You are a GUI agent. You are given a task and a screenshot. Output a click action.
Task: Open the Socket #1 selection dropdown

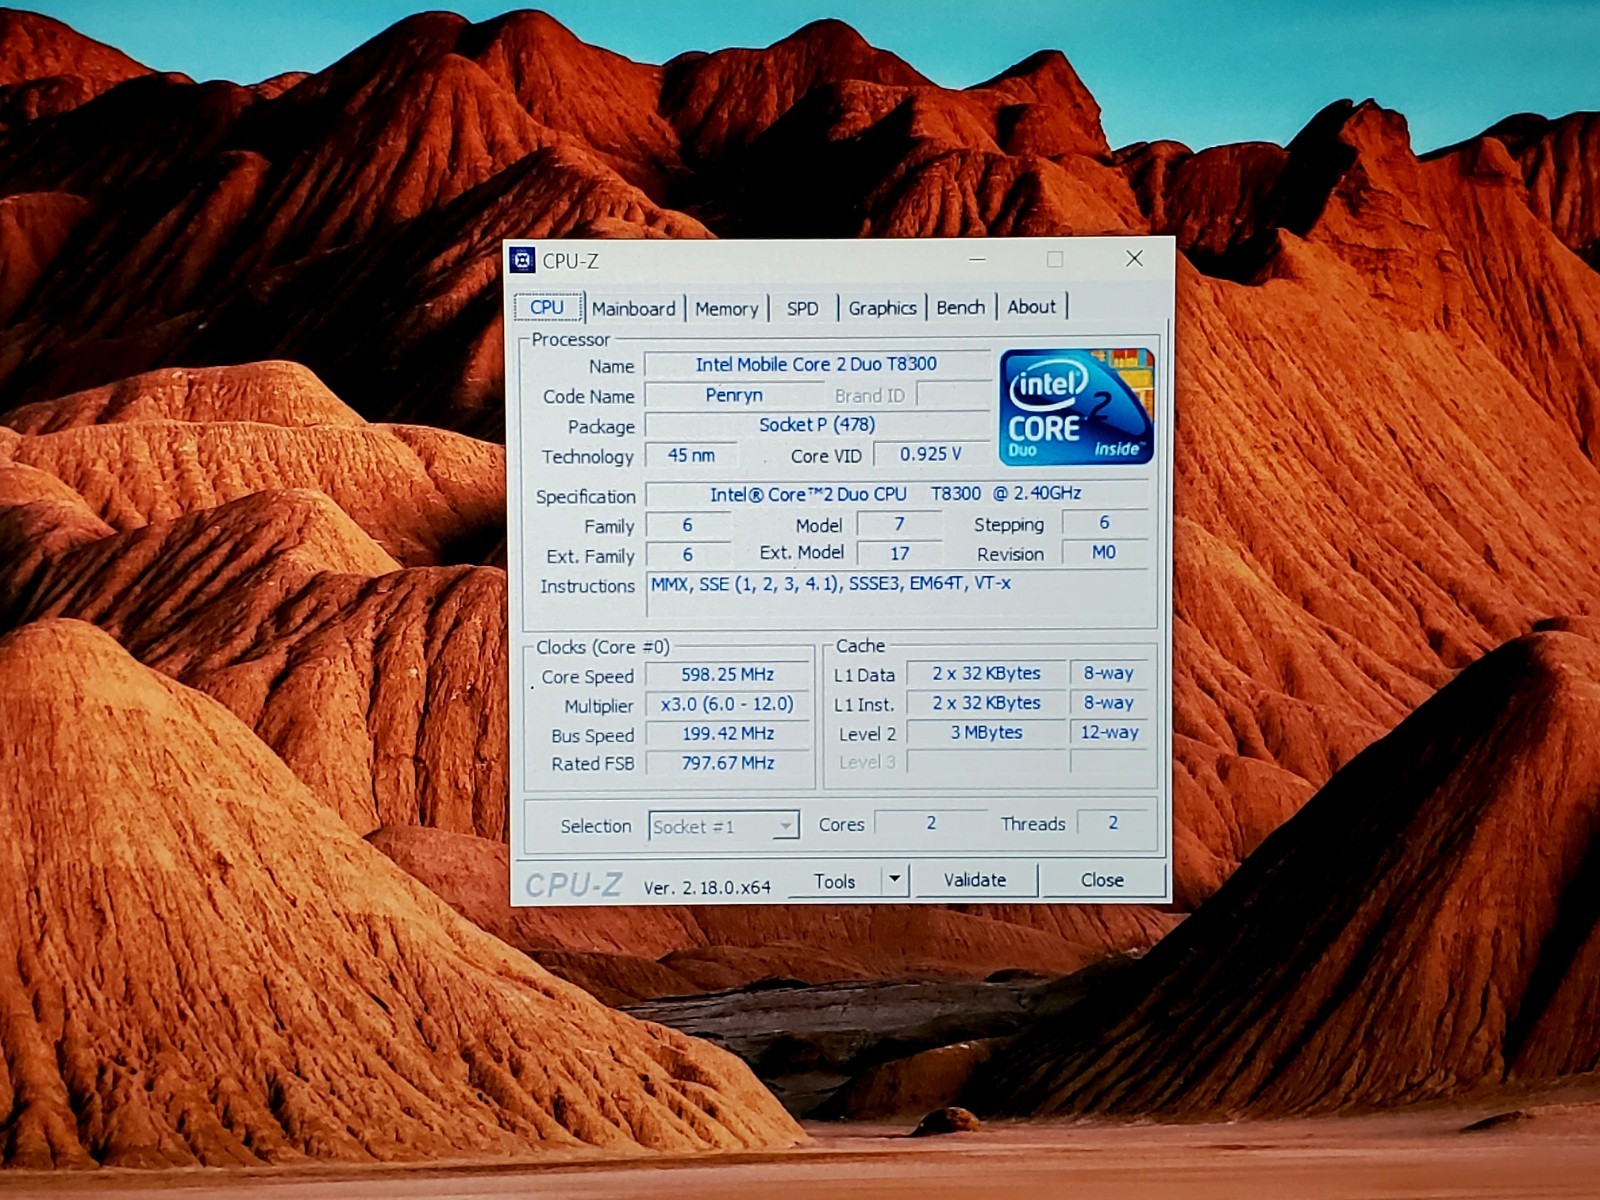click(x=723, y=826)
